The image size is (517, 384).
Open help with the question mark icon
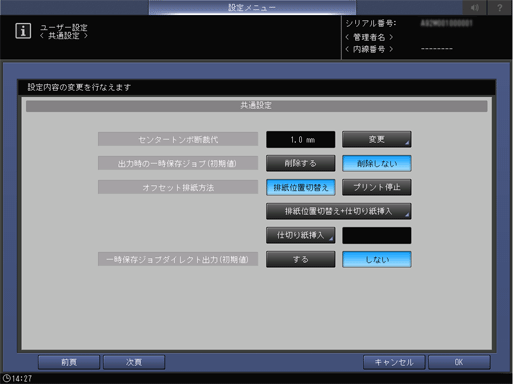[499, 7]
